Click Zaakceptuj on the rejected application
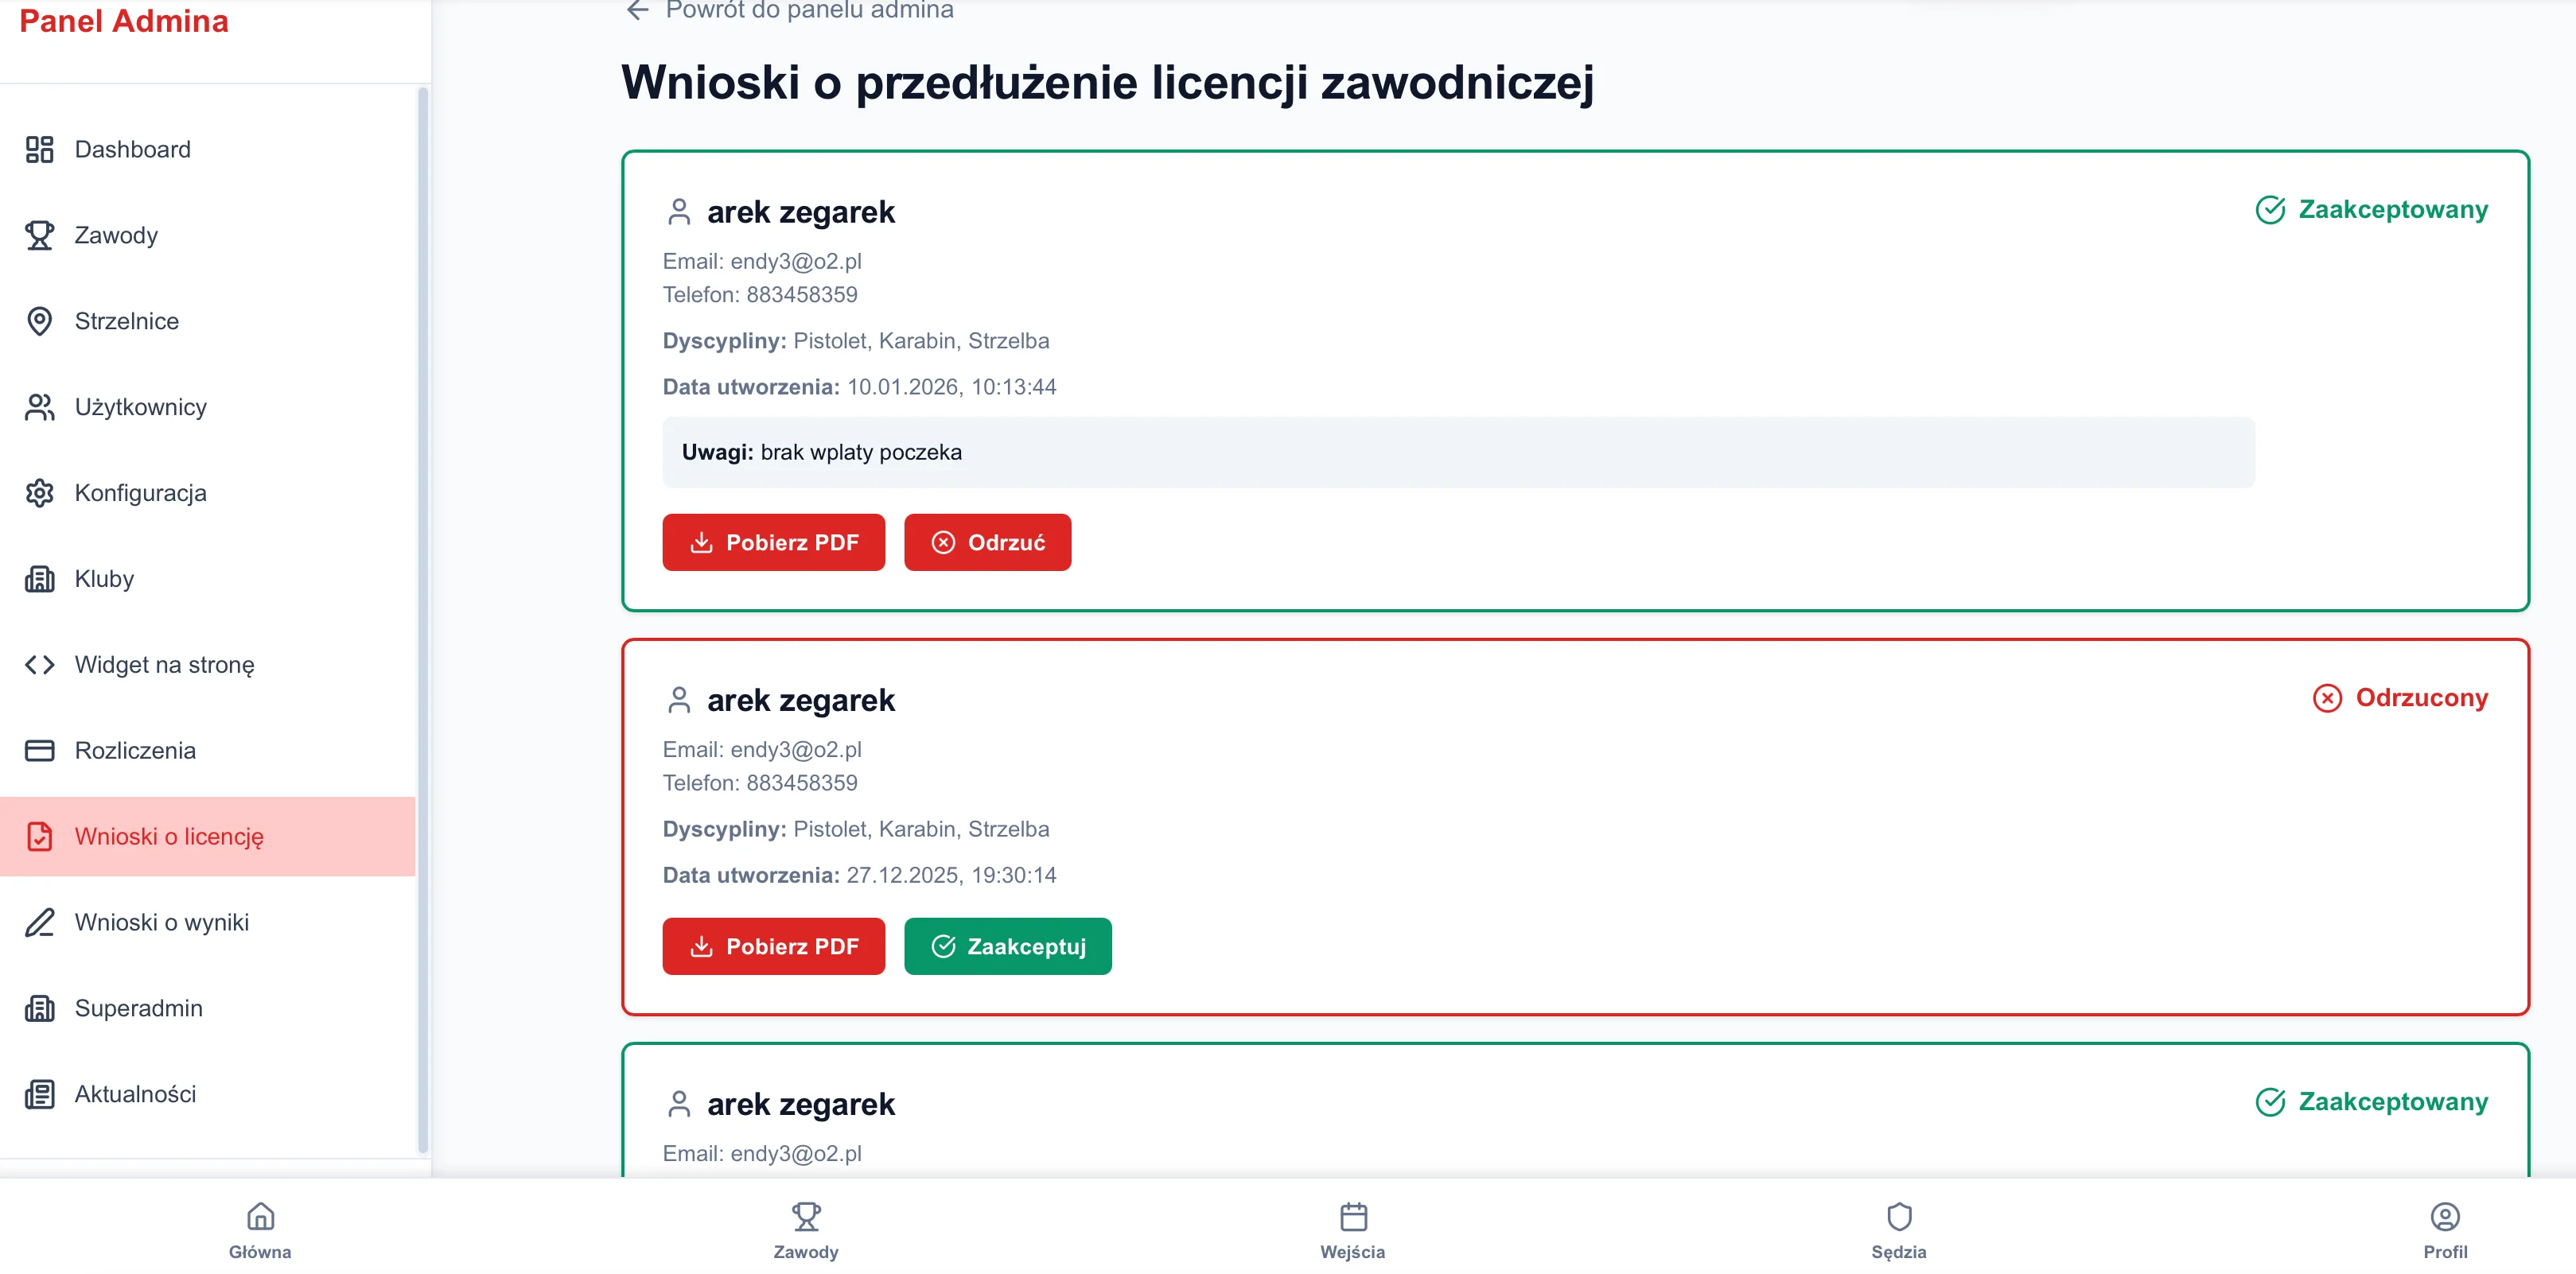 [x=1007, y=947]
